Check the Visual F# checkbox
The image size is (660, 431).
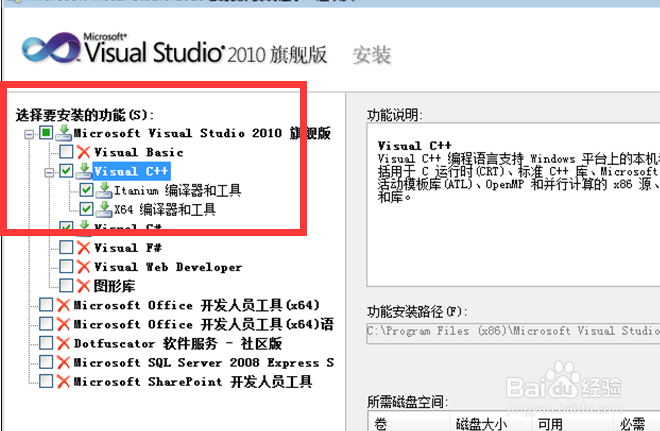[x=66, y=247]
